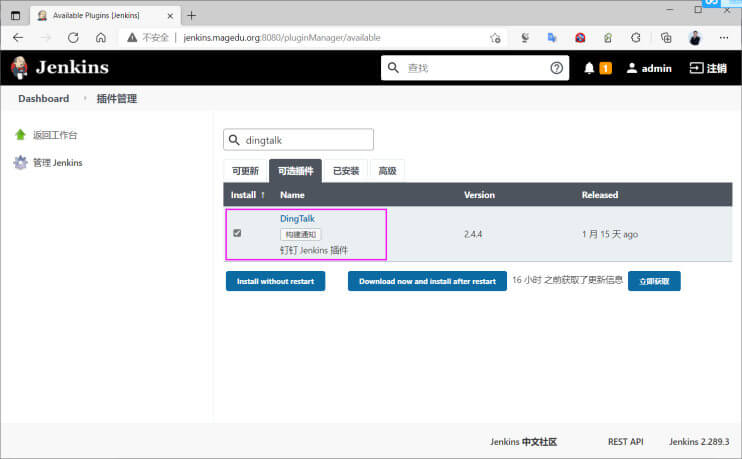742x459 pixels.
Task: Open Manage Jenkins gear icon
Action: tap(20, 162)
